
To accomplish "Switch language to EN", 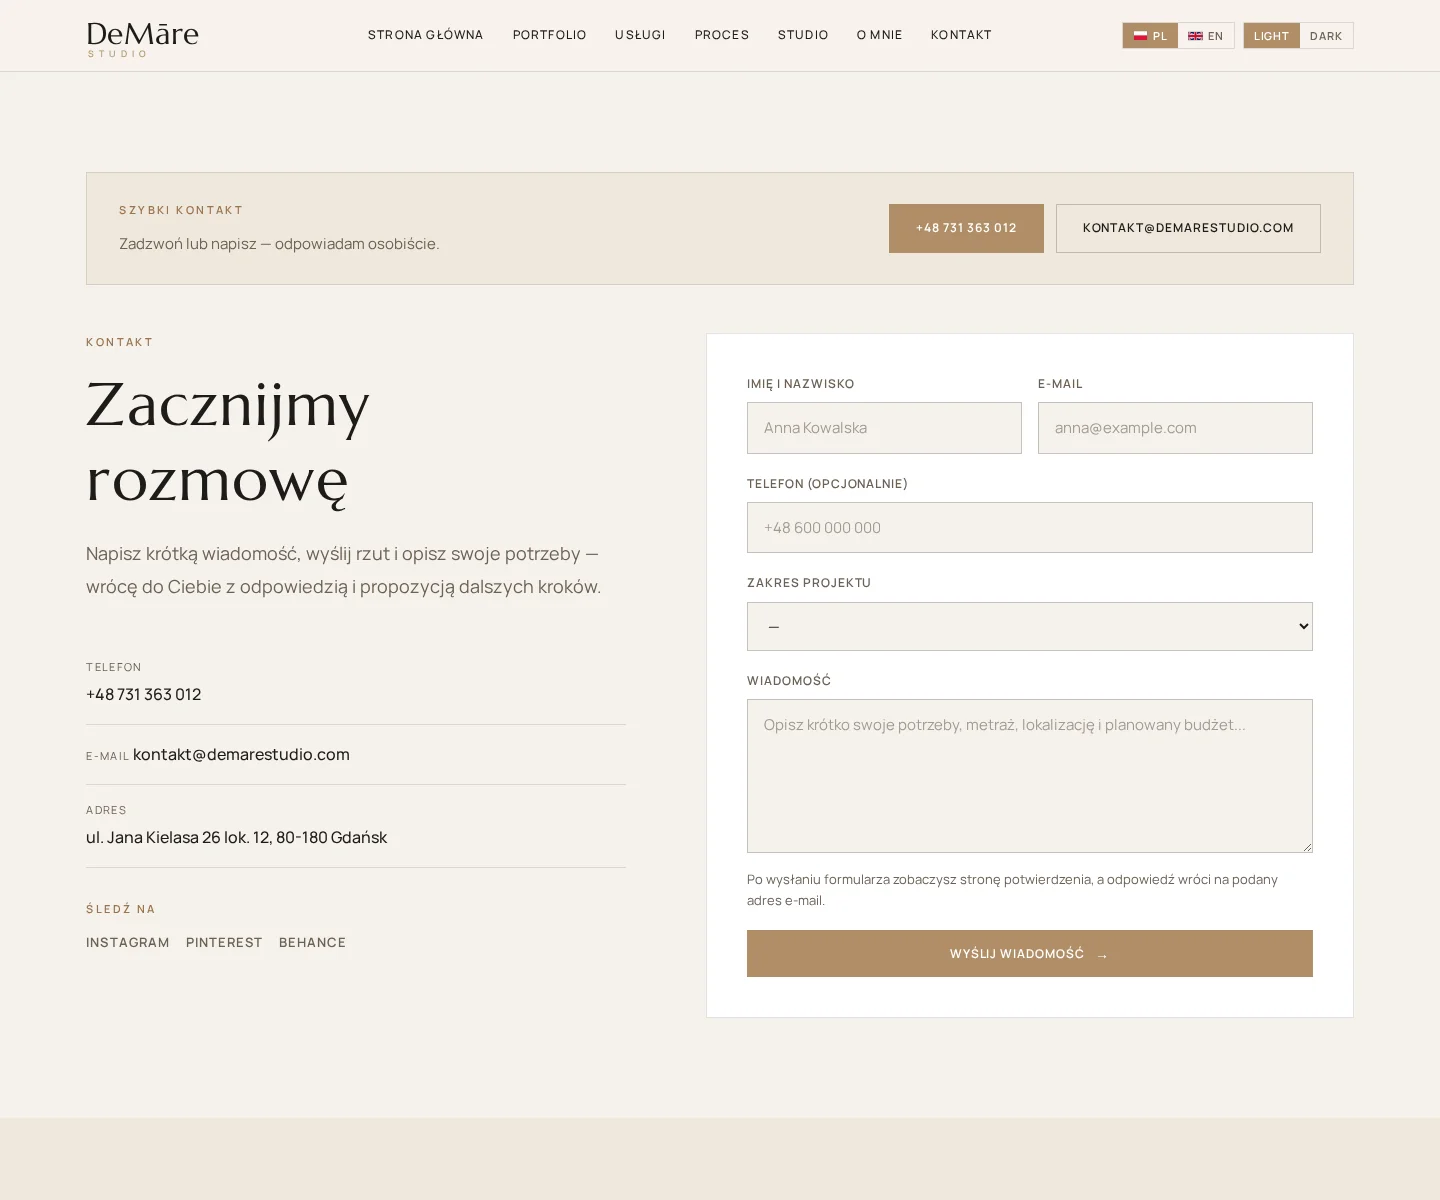I will click(1206, 35).
